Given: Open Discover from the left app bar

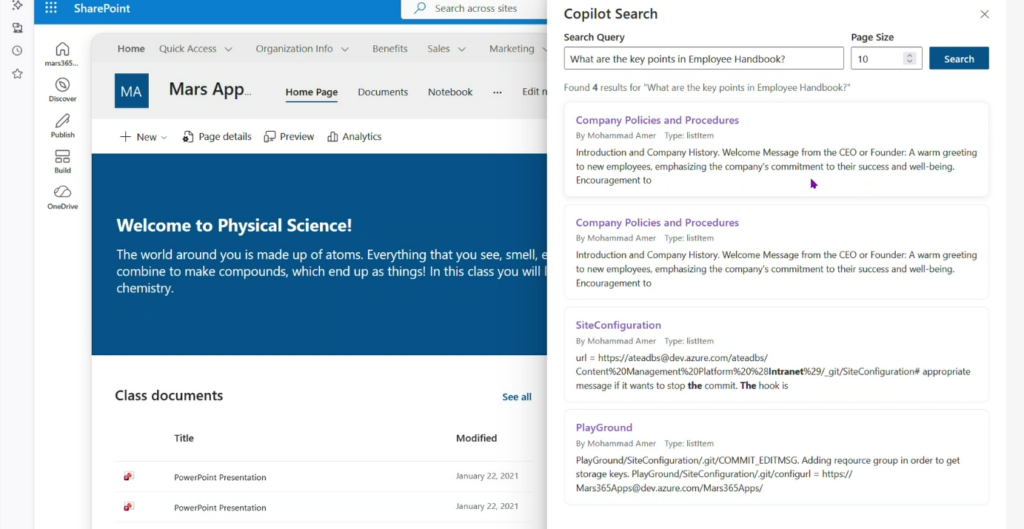Looking at the screenshot, I should (x=62, y=90).
